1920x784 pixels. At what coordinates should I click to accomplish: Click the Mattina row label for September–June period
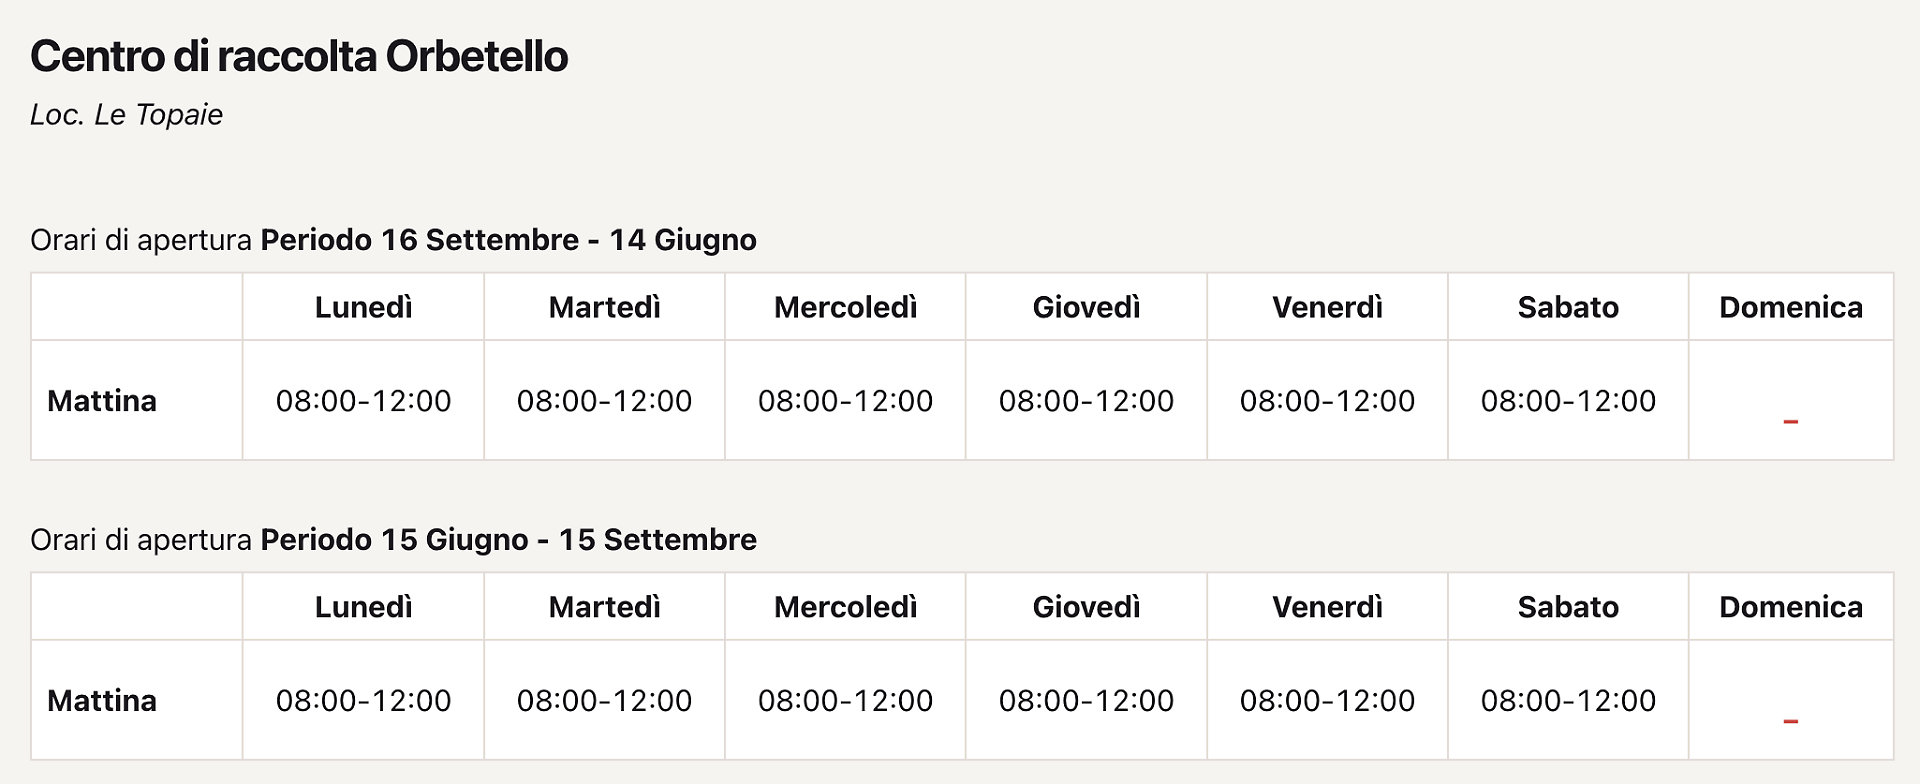tap(102, 401)
